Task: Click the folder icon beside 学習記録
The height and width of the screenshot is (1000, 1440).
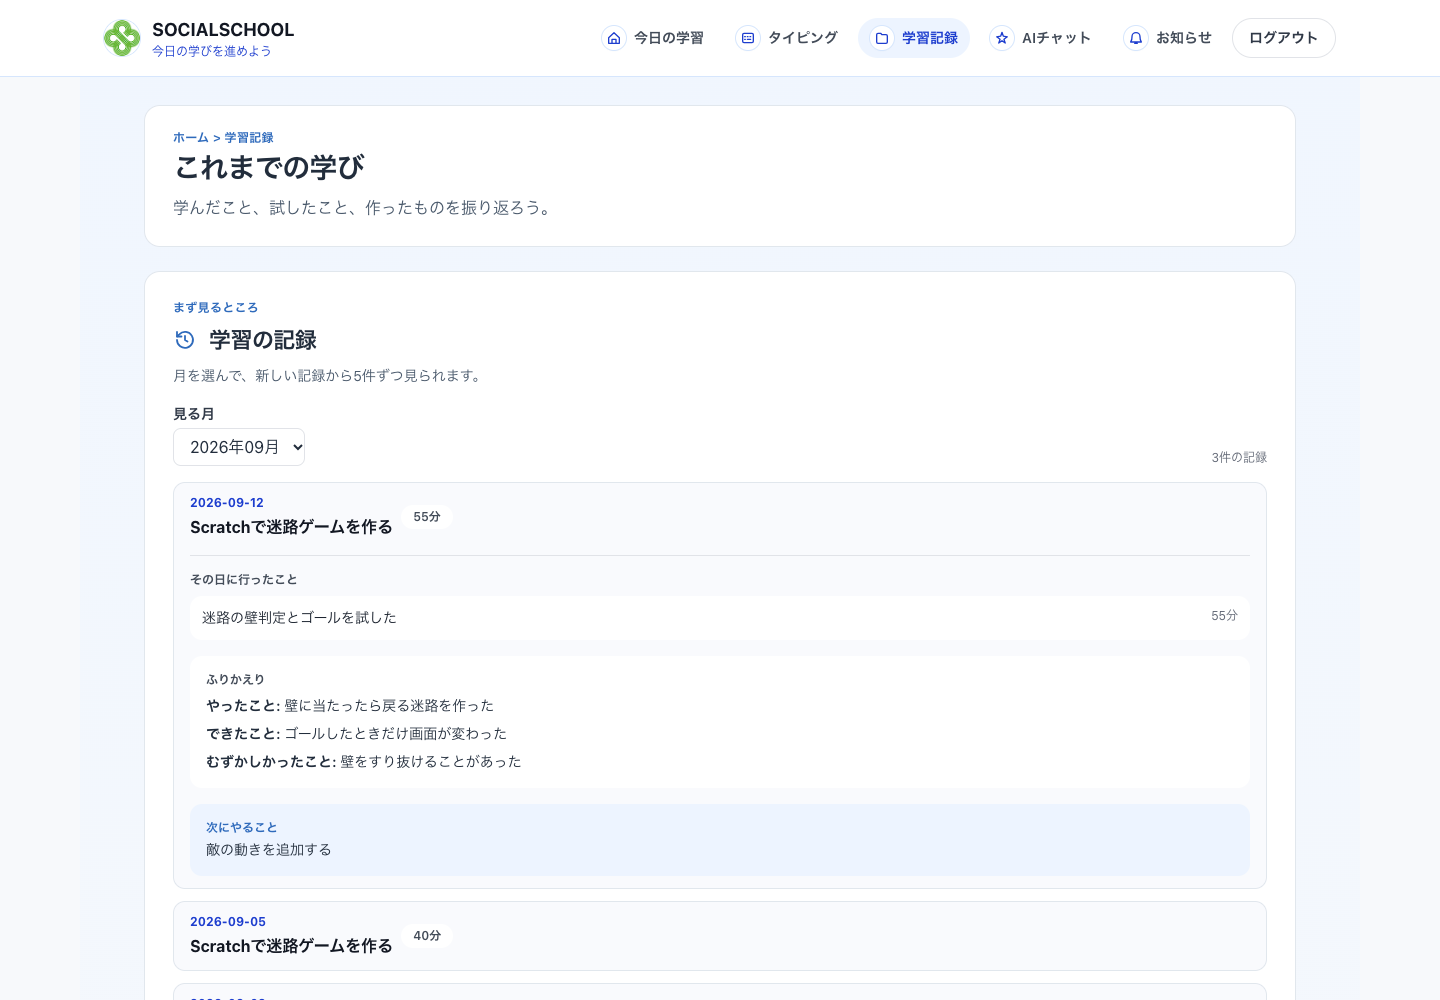Action: coord(882,38)
